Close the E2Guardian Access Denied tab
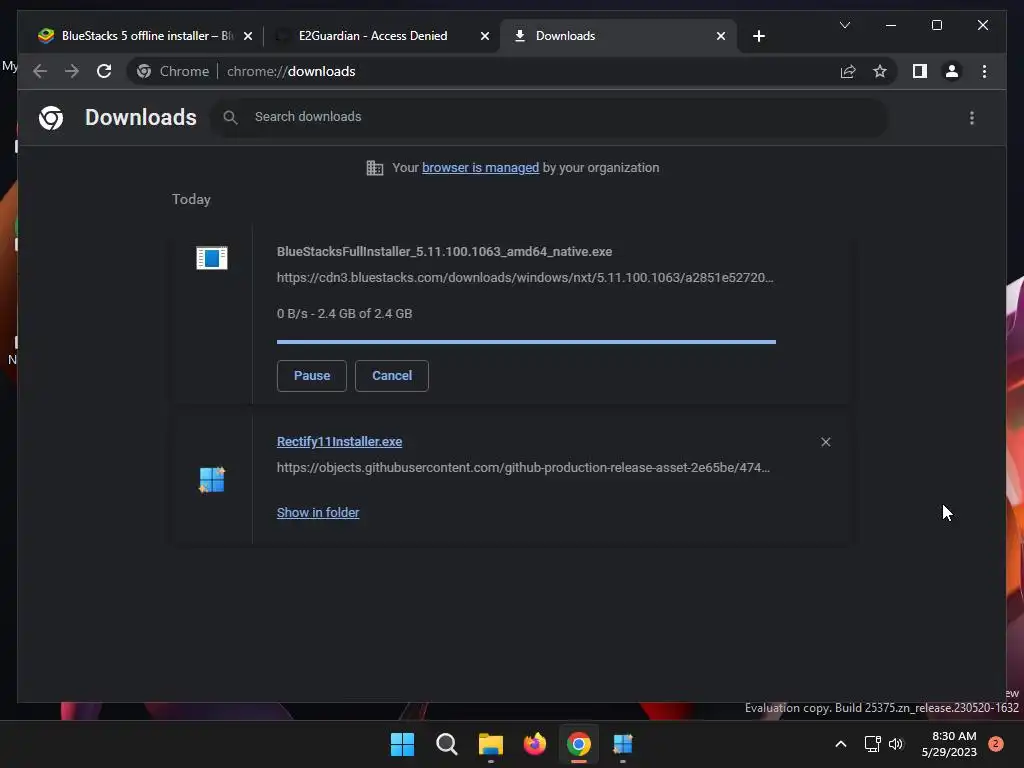This screenshot has width=1024, height=768. point(485,36)
